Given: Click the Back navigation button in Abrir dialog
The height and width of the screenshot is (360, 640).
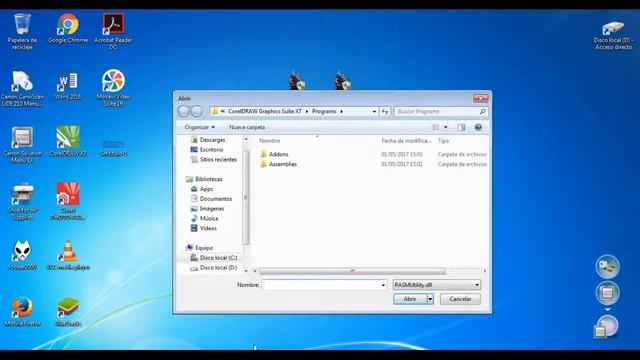Looking at the screenshot, I should click(x=183, y=111).
